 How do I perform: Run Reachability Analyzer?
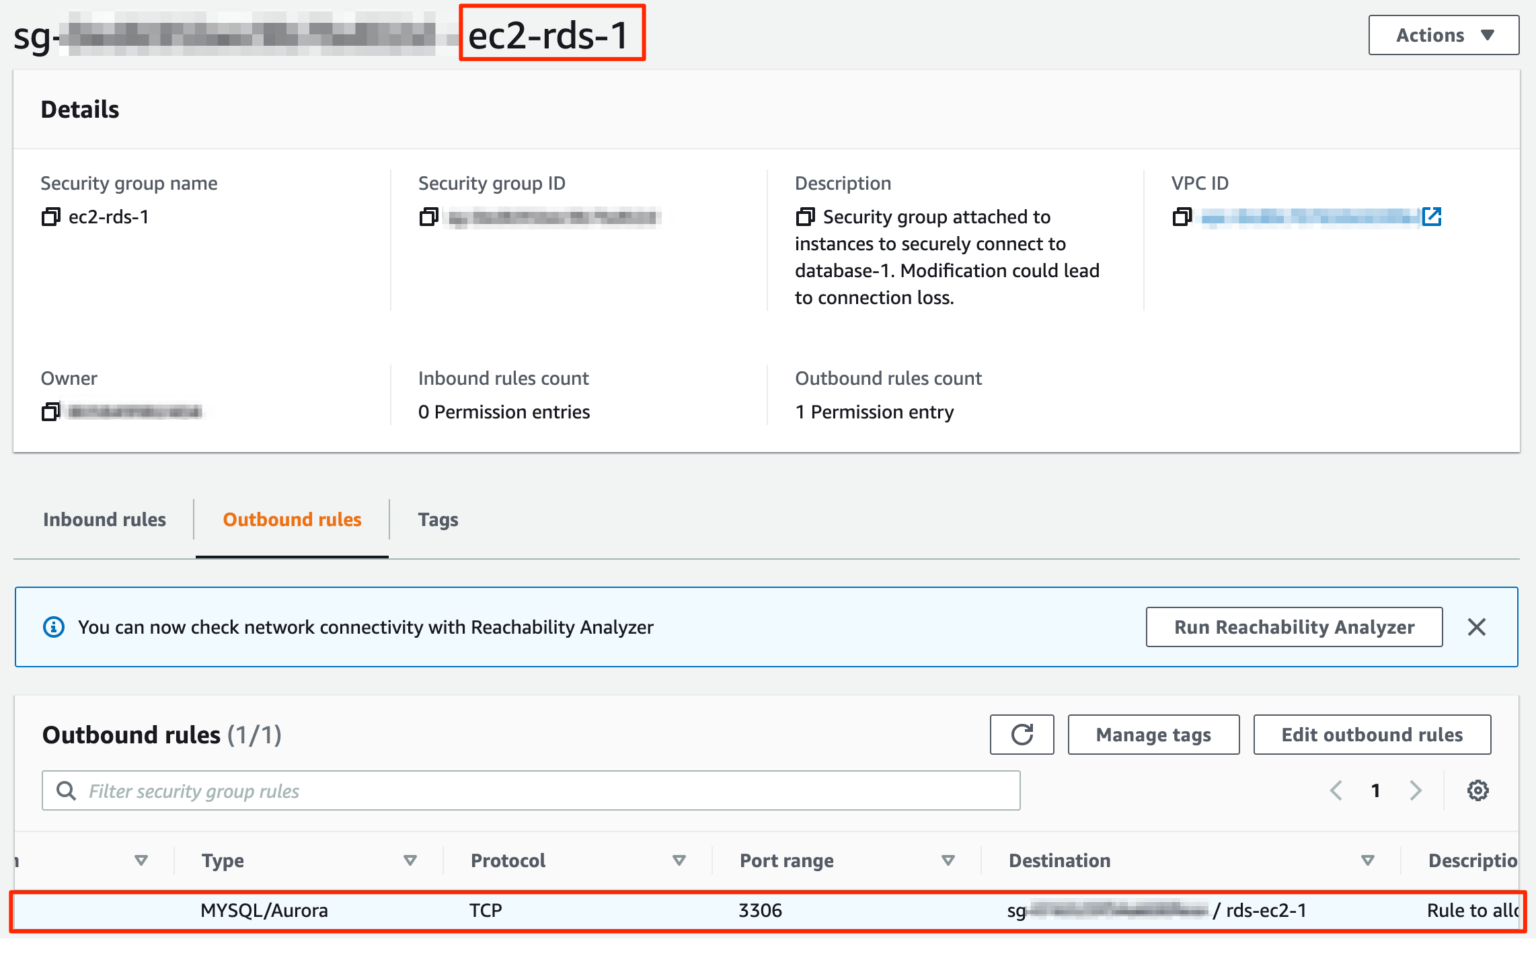click(x=1293, y=627)
